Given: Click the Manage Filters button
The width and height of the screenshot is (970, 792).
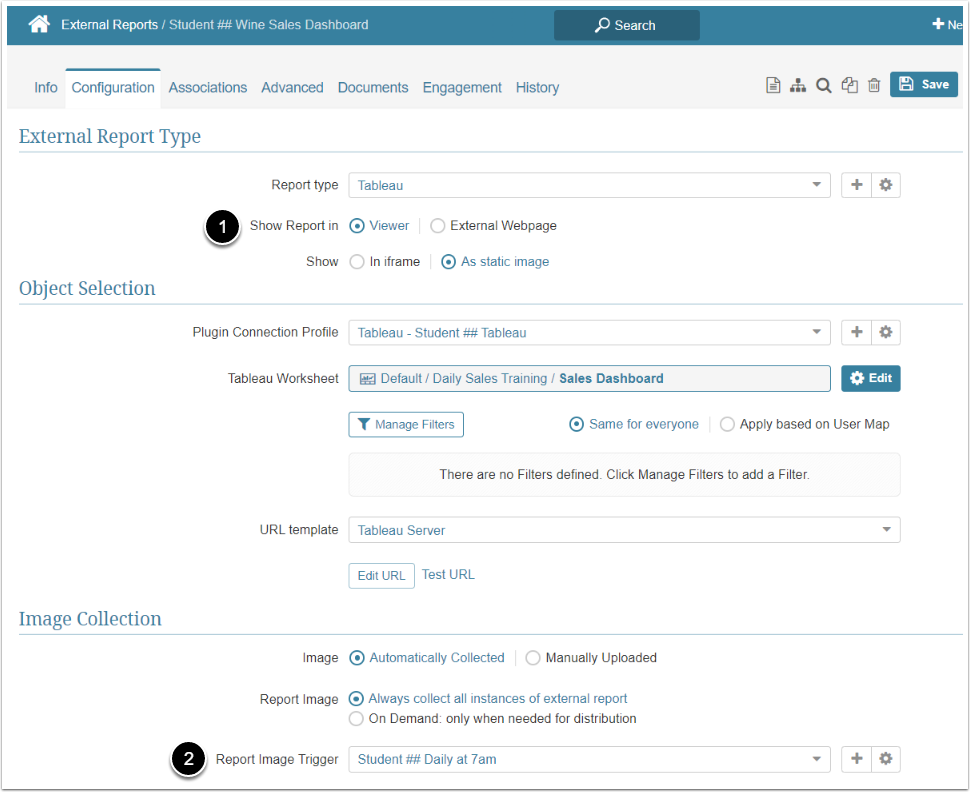Looking at the screenshot, I should [406, 425].
